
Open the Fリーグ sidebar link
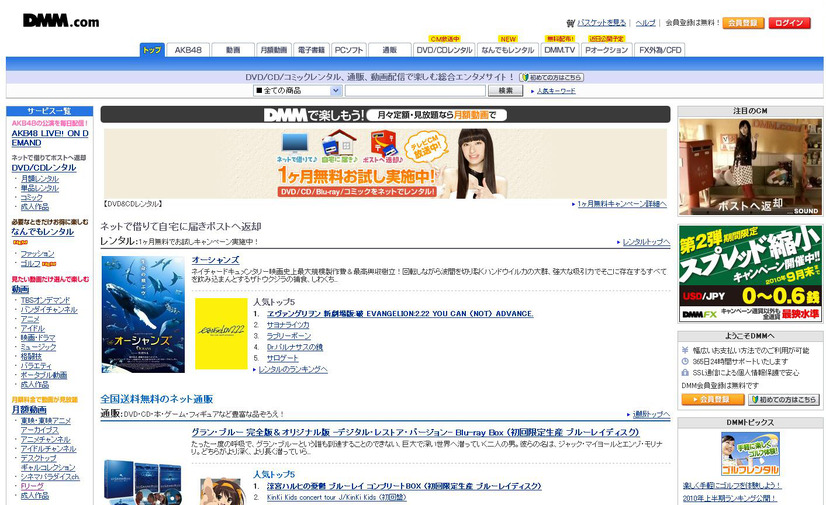tap(32, 486)
